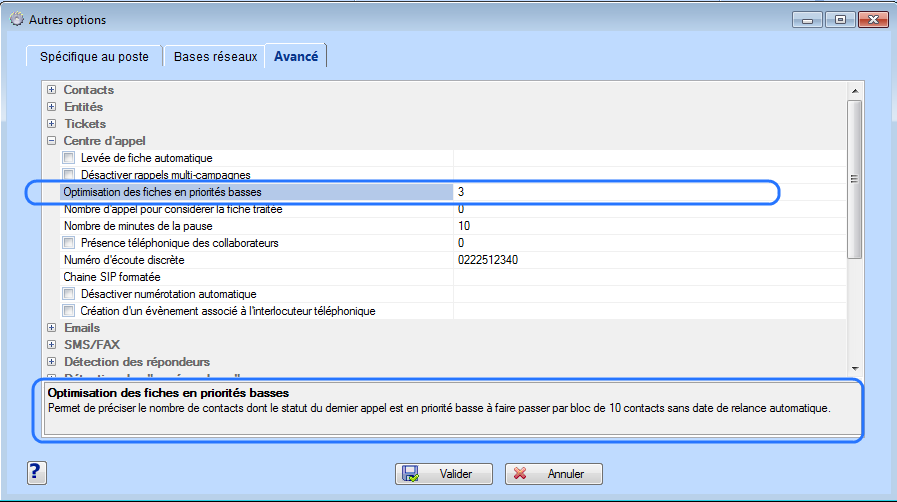Edit Numéro d'écoute discrète value 0222512340
The height and width of the screenshot is (502, 897).
650,260
